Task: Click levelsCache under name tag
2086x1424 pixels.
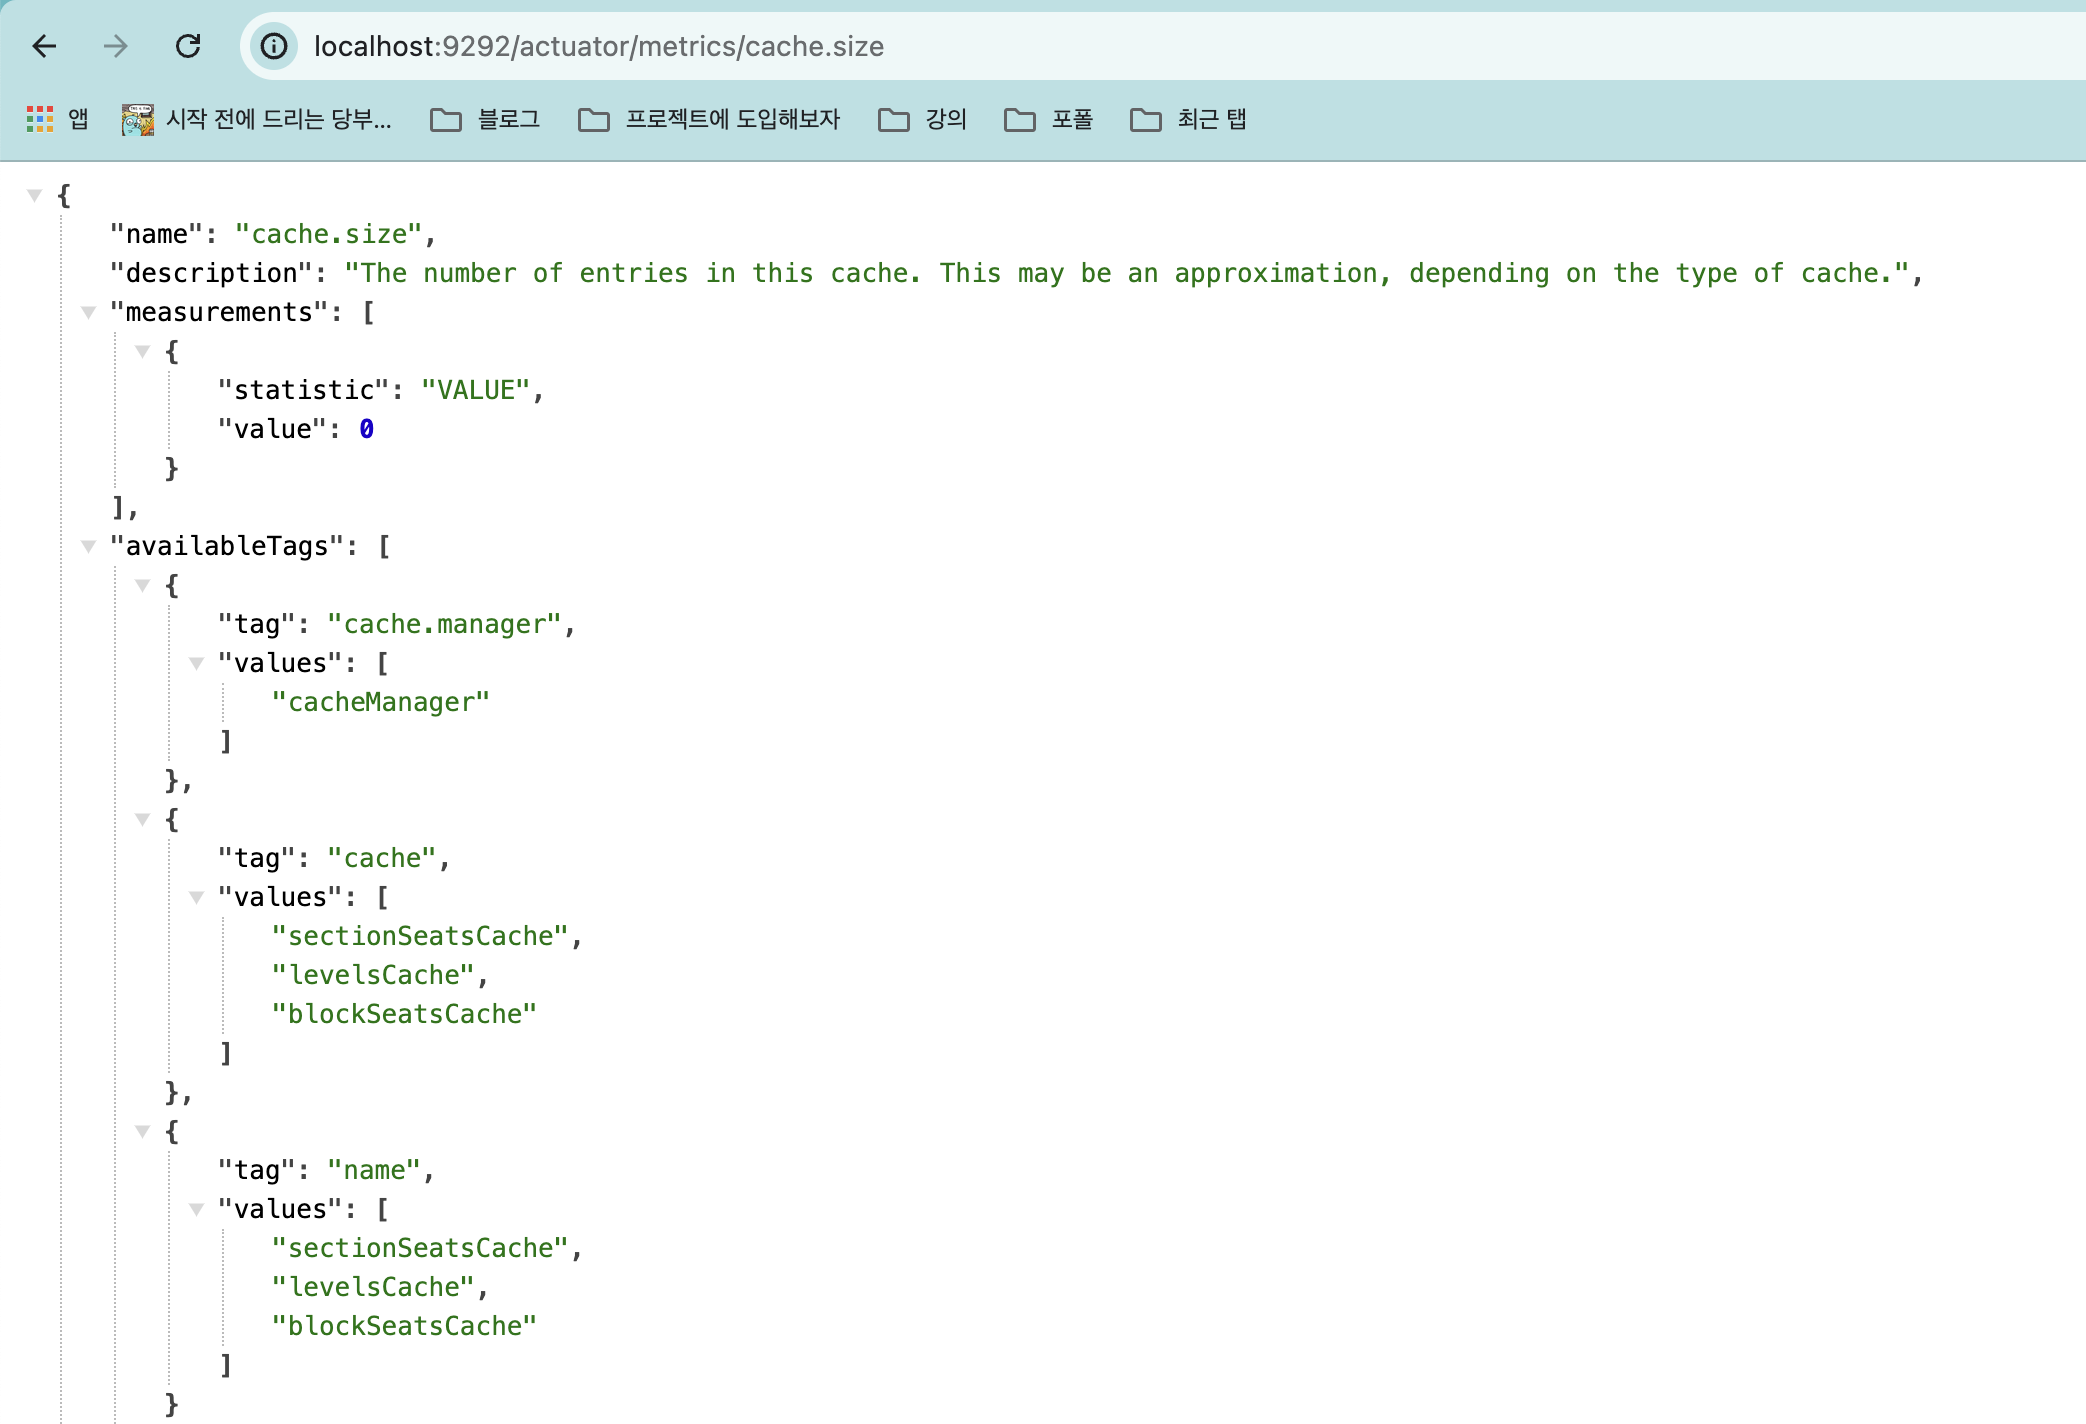Action: [x=373, y=1287]
